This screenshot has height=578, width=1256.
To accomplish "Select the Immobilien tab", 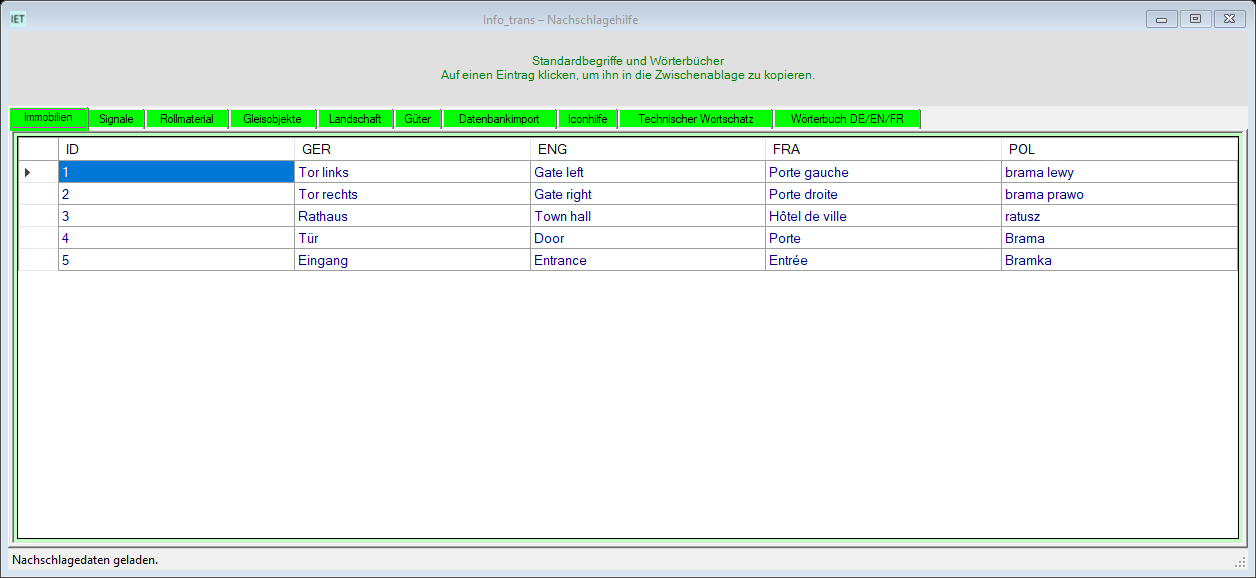I will pyautogui.click(x=48, y=118).
